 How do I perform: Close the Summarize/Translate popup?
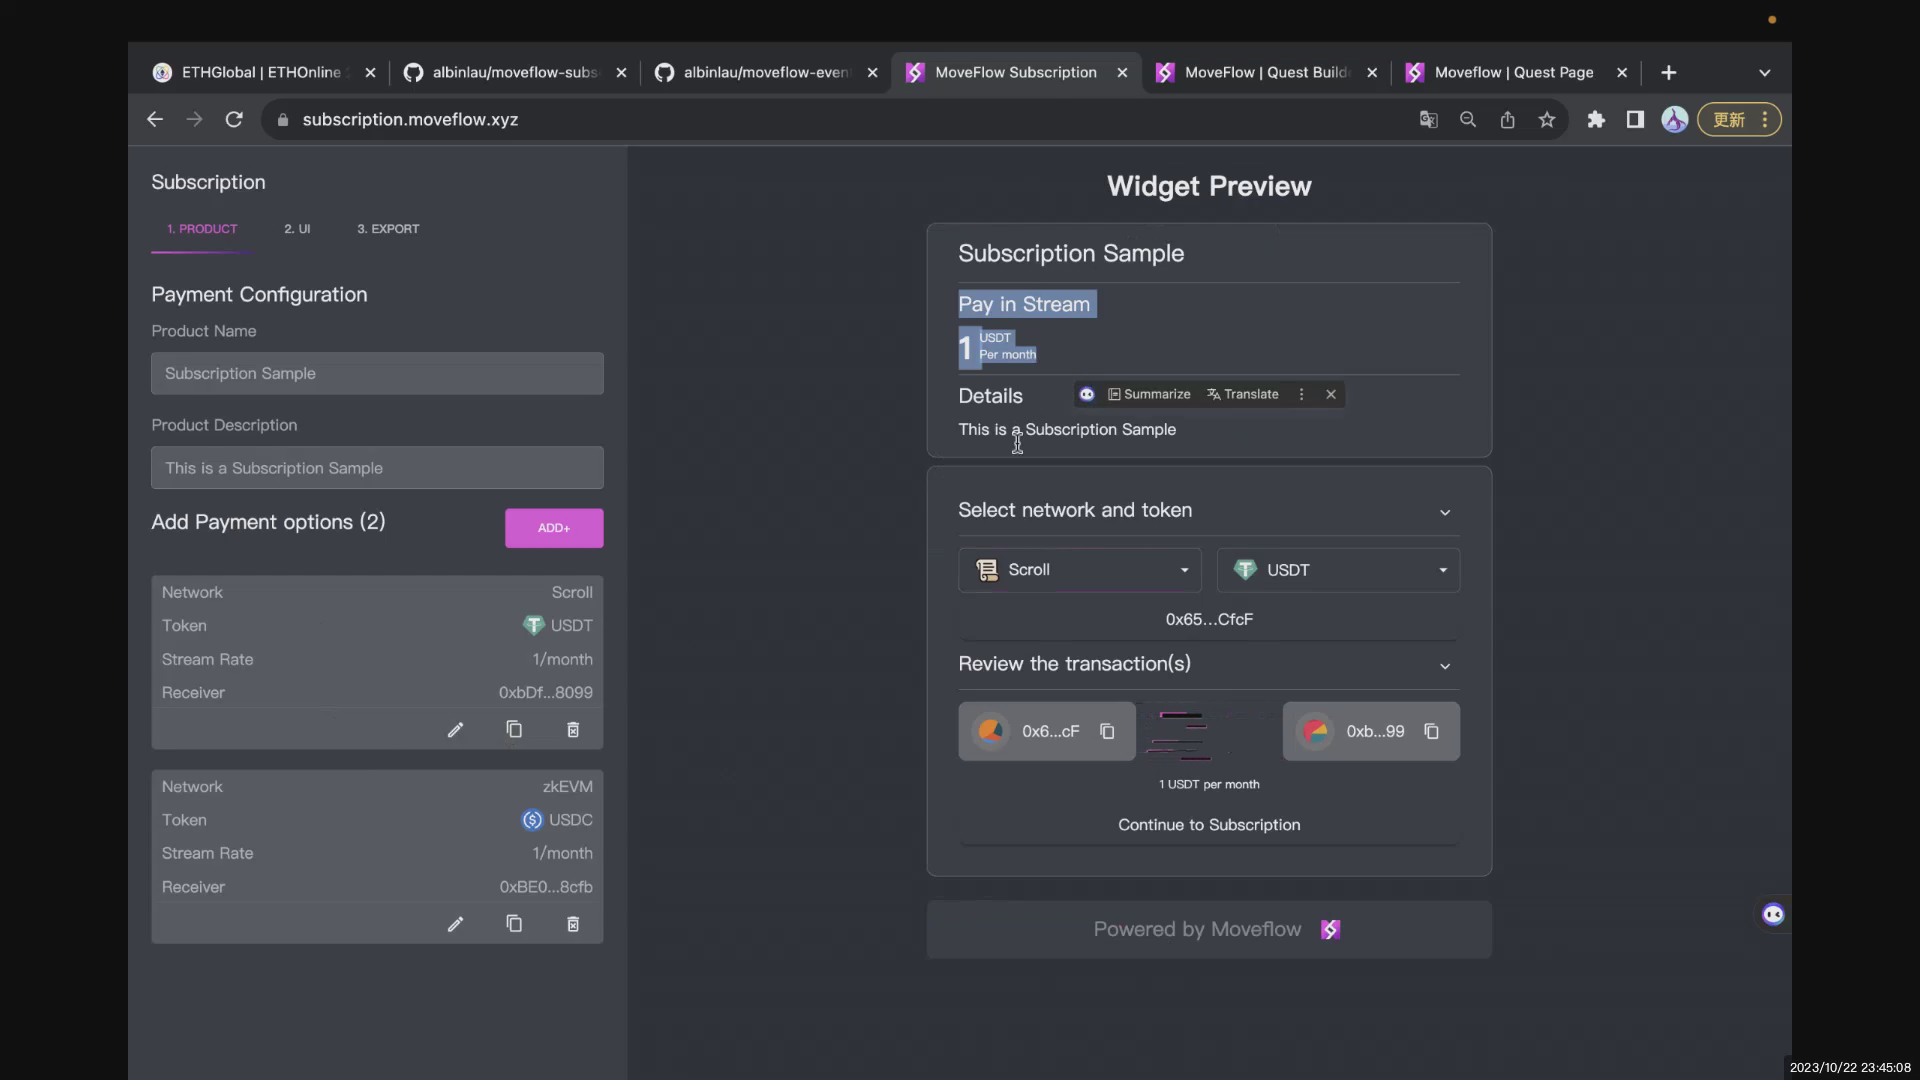pos(1331,394)
